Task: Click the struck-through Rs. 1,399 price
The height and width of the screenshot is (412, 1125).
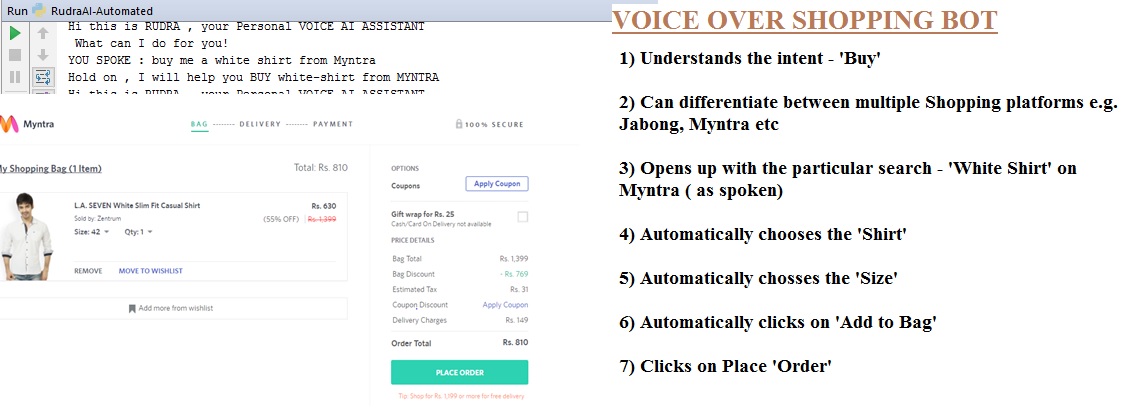Action: pos(322,219)
